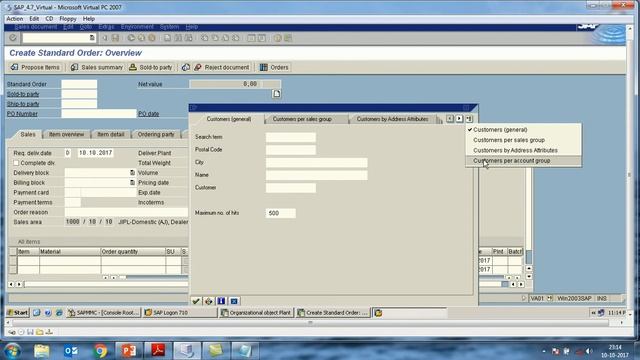Click the Propose items button
The height and width of the screenshot is (360, 640).
(36, 67)
